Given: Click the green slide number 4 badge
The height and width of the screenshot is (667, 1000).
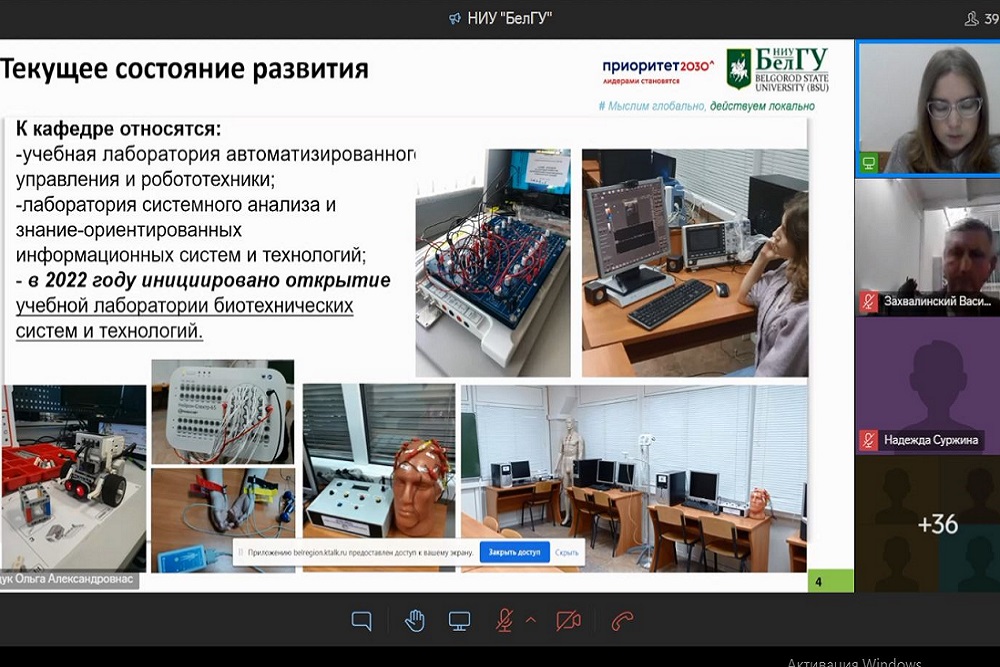Looking at the screenshot, I should (x=819, y=581).
